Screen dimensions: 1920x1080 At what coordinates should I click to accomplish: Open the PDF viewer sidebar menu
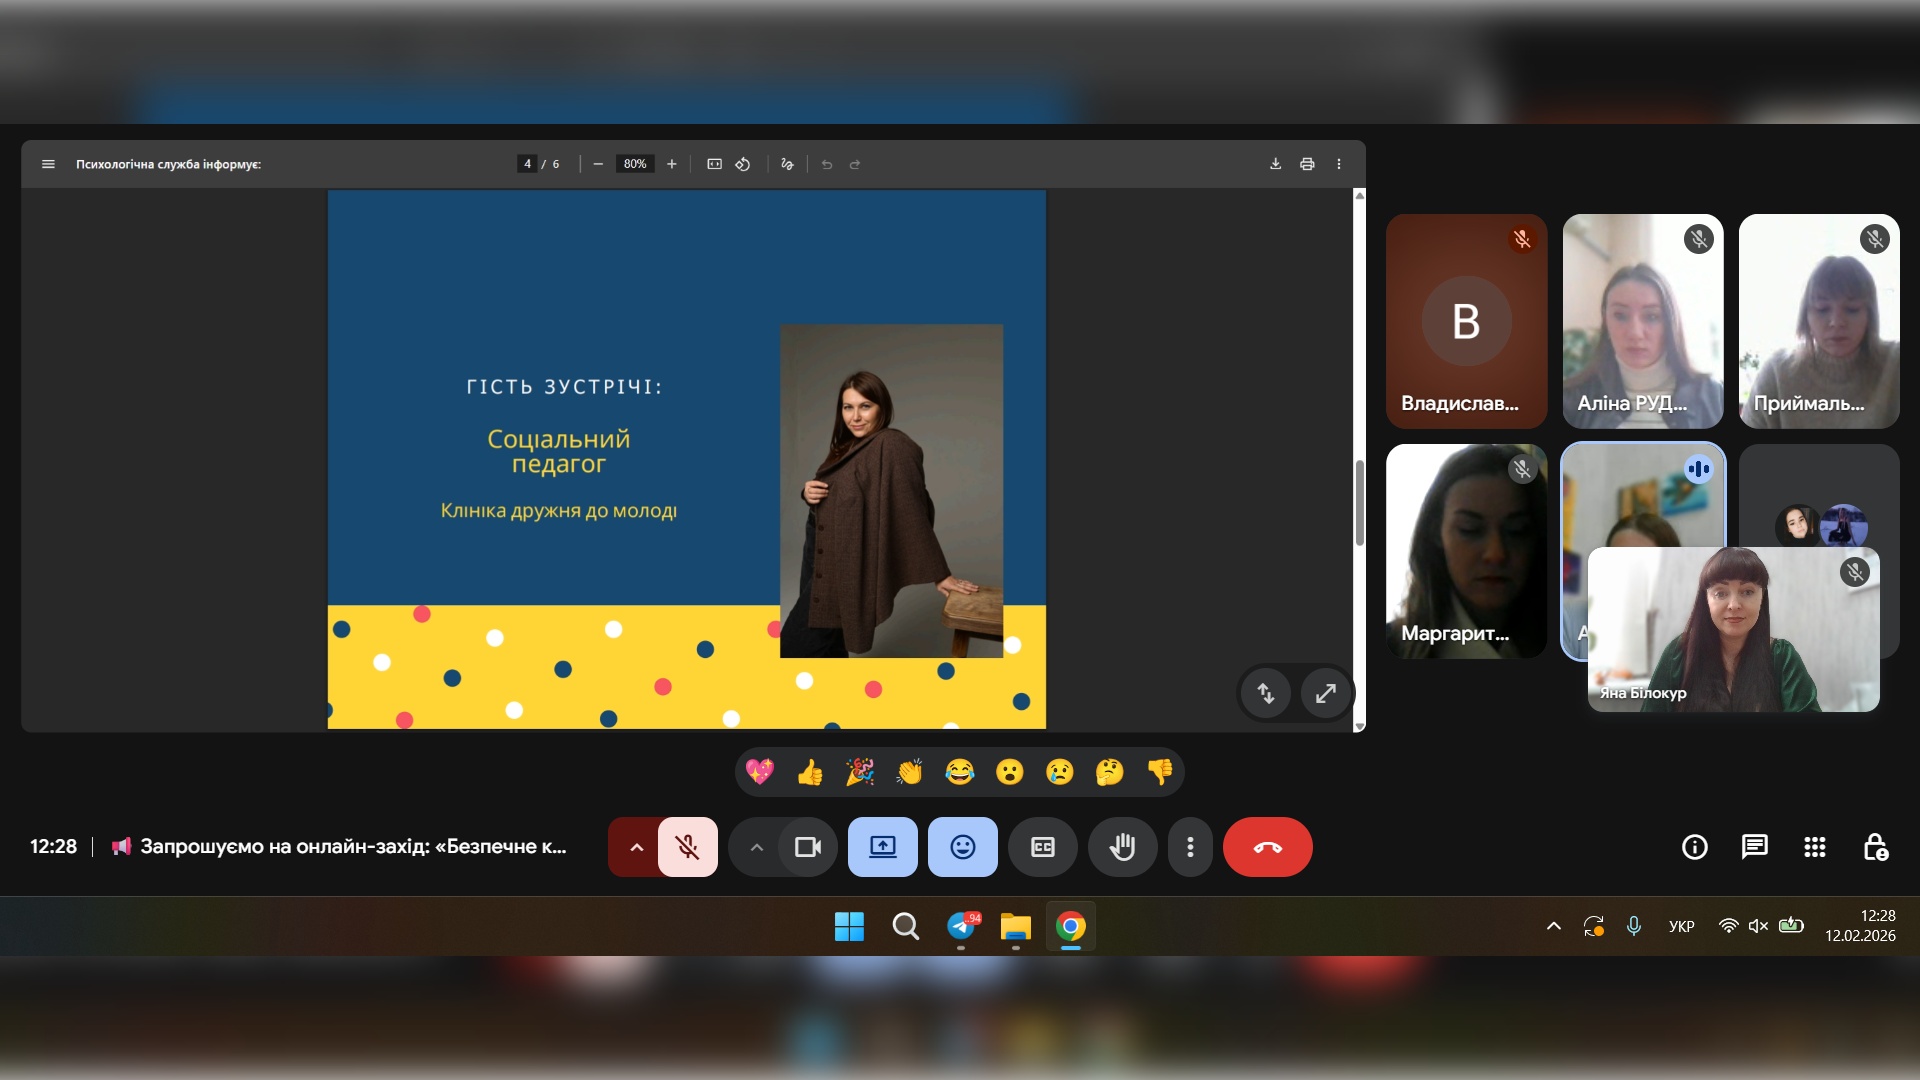tap(48, 164)
